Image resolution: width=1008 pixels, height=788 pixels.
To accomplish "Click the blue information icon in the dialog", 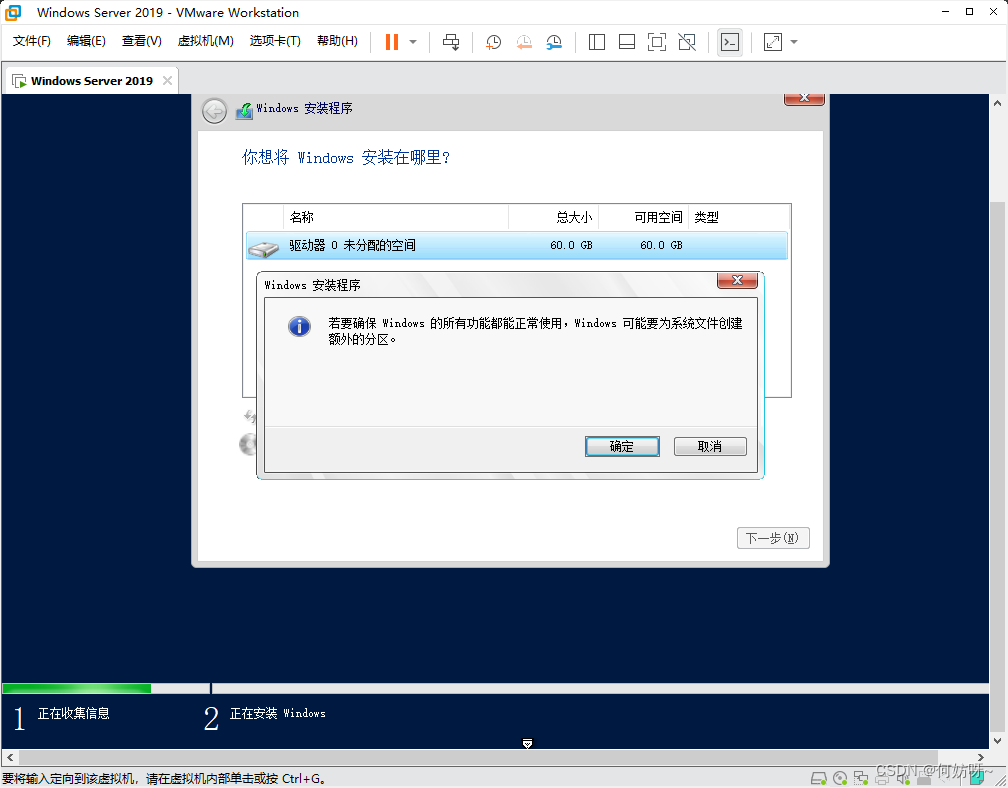I will point(299,327).
